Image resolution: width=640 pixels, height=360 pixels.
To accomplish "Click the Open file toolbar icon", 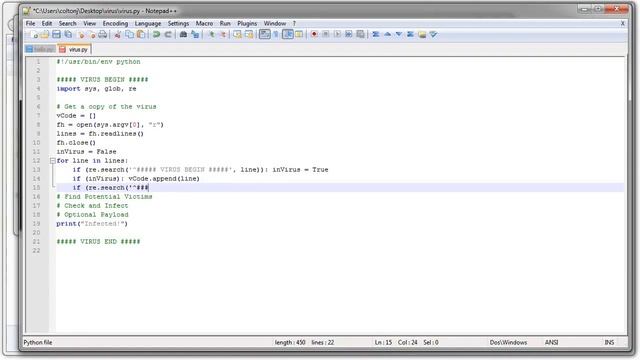I will [44, 35].
